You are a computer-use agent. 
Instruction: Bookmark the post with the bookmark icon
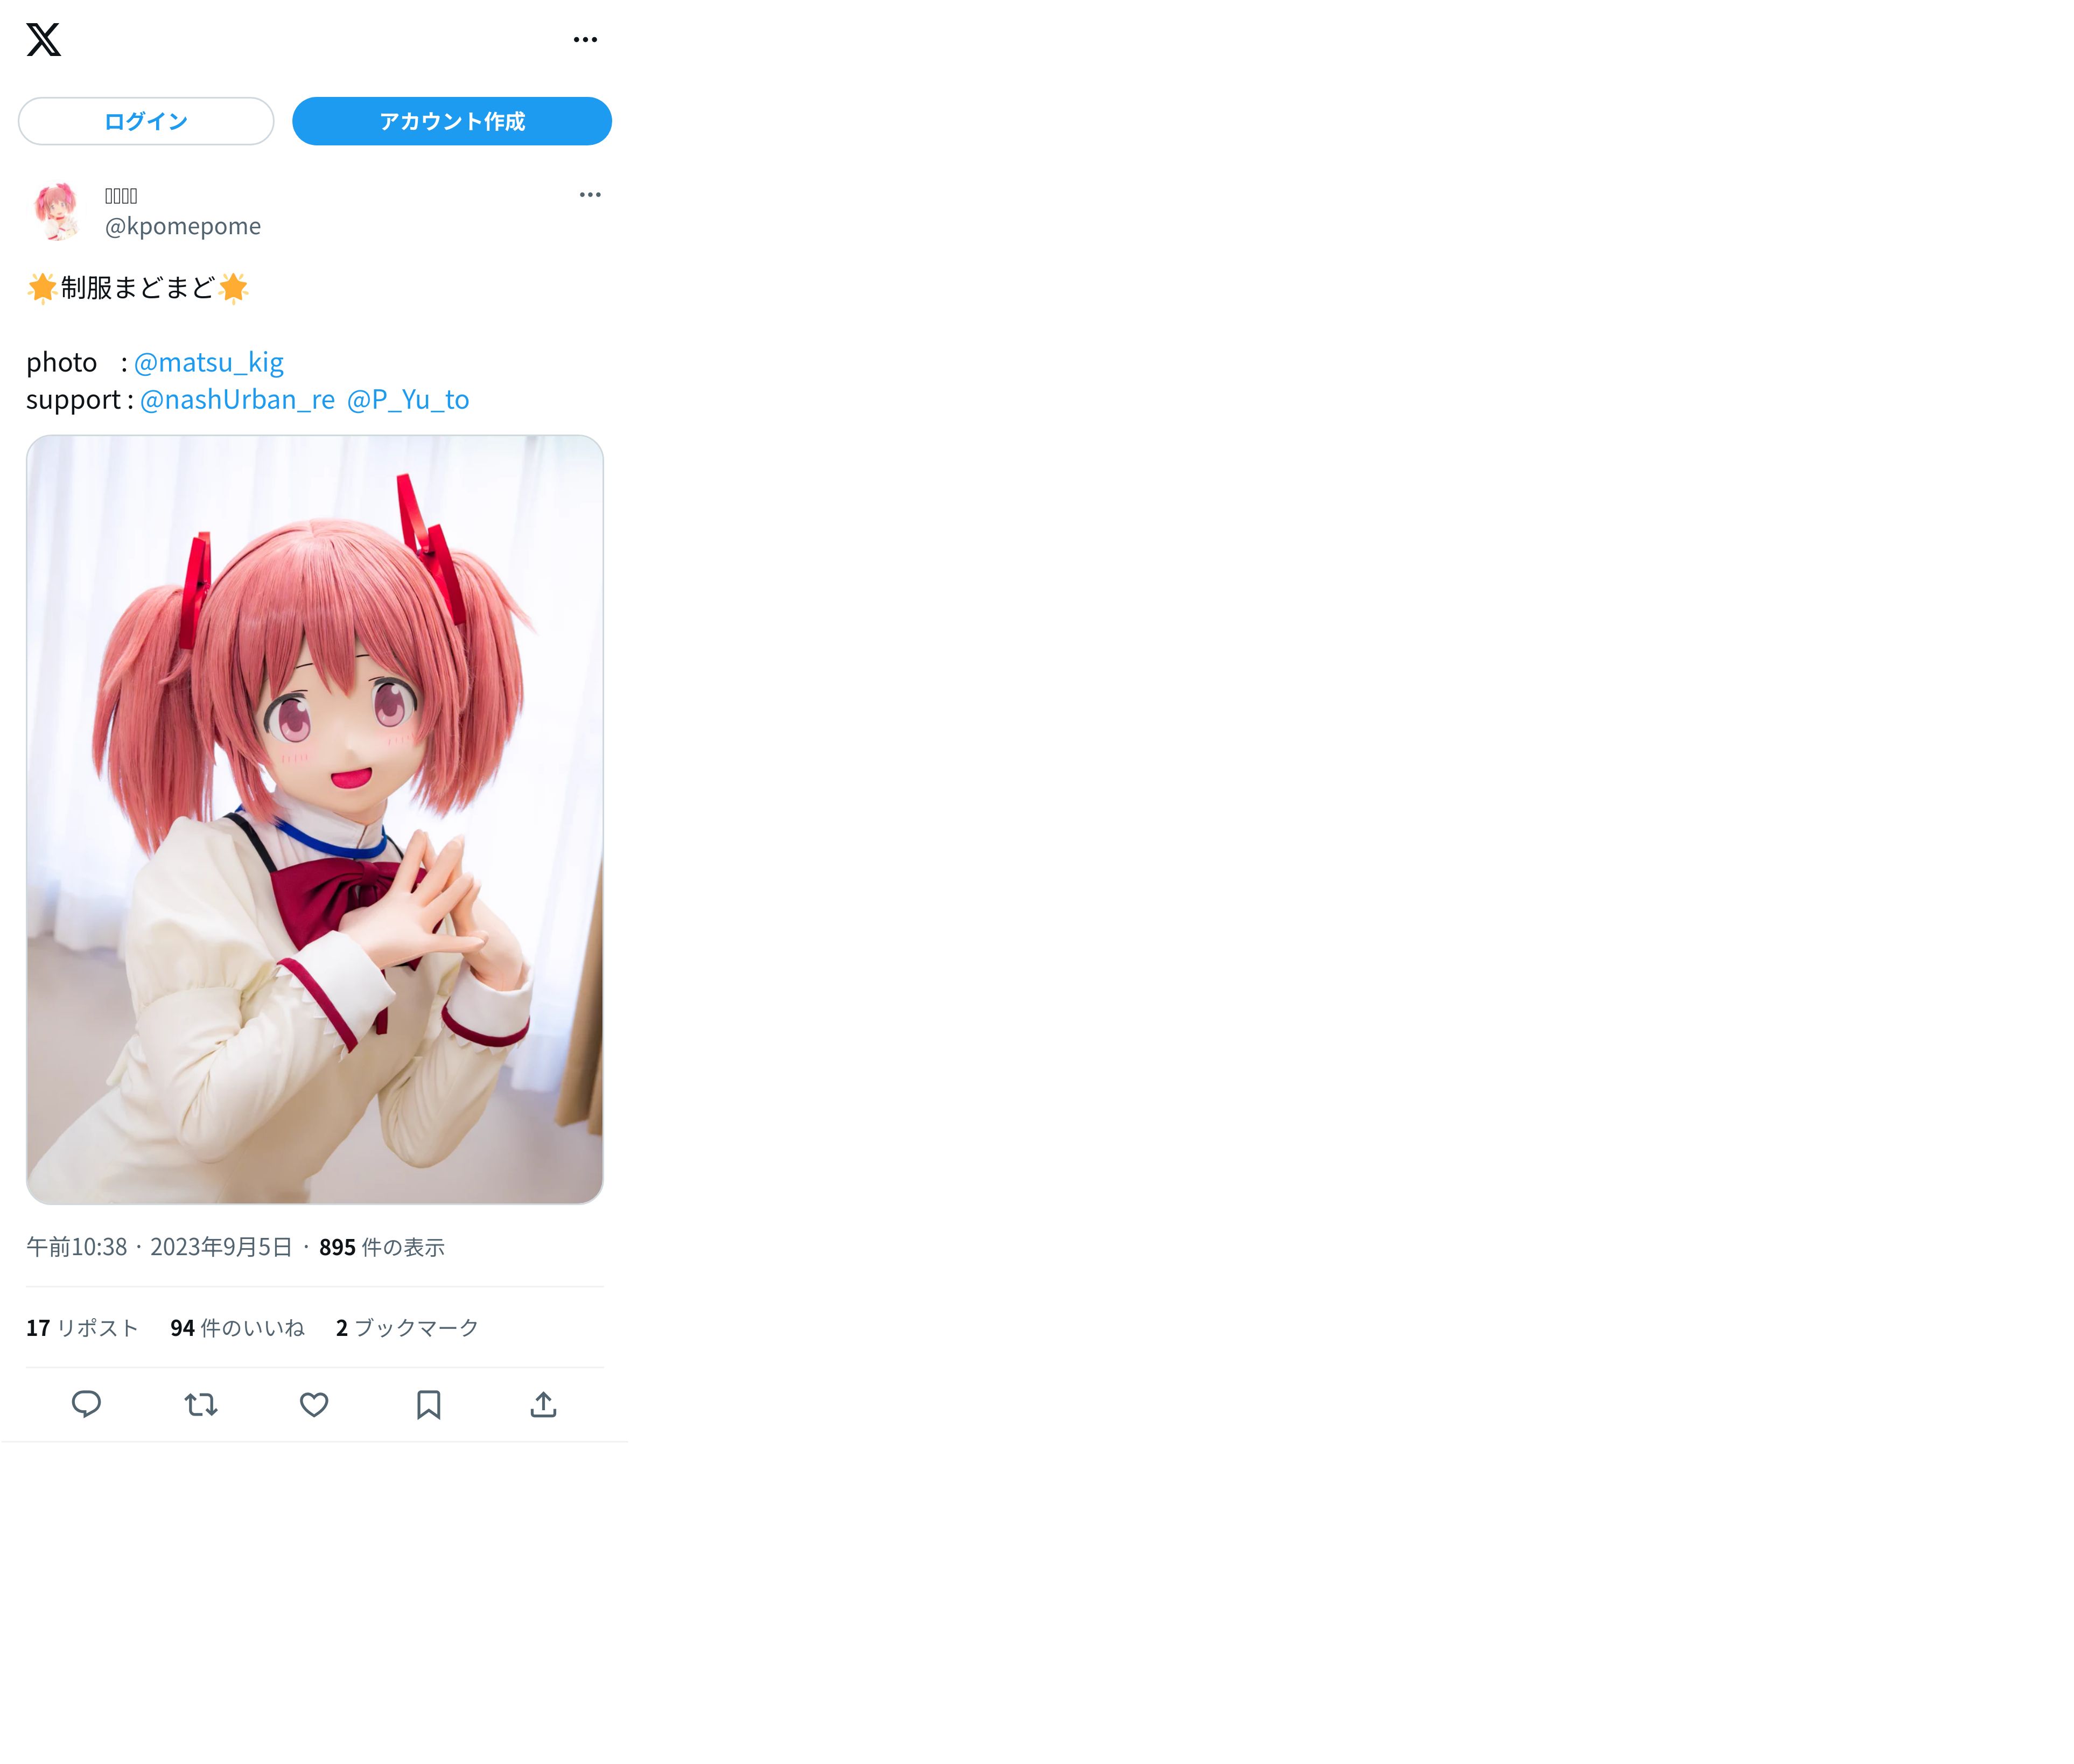pos(429,1404)
